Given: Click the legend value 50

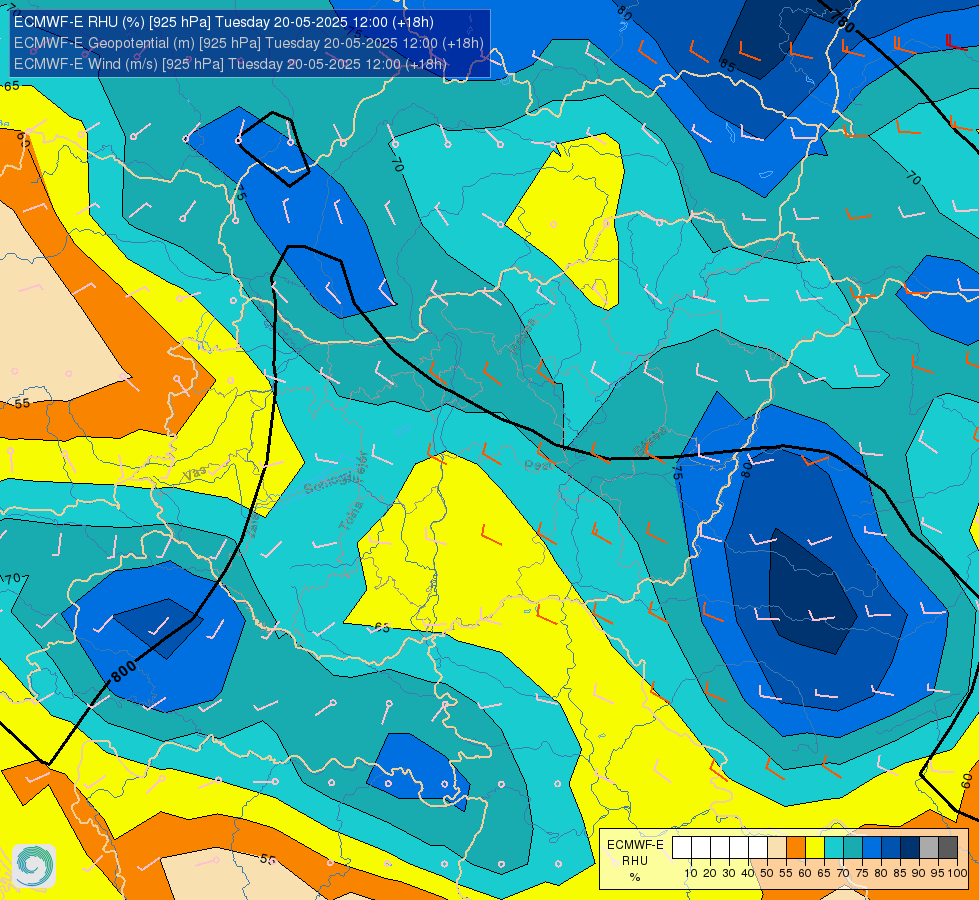Looking at the screenshot, I should pyautogui.click(x=767, y=873).
